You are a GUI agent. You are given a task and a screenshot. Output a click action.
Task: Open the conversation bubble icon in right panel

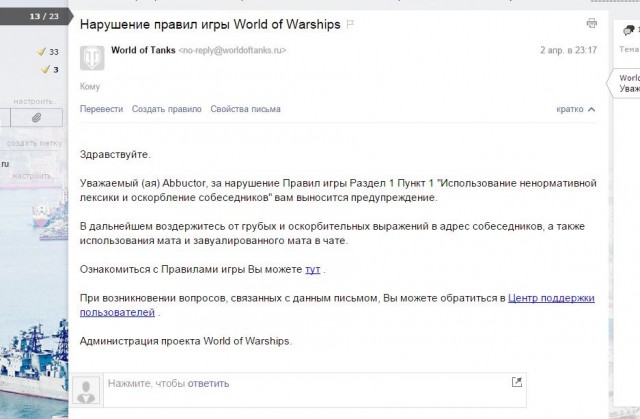[629, 30]
